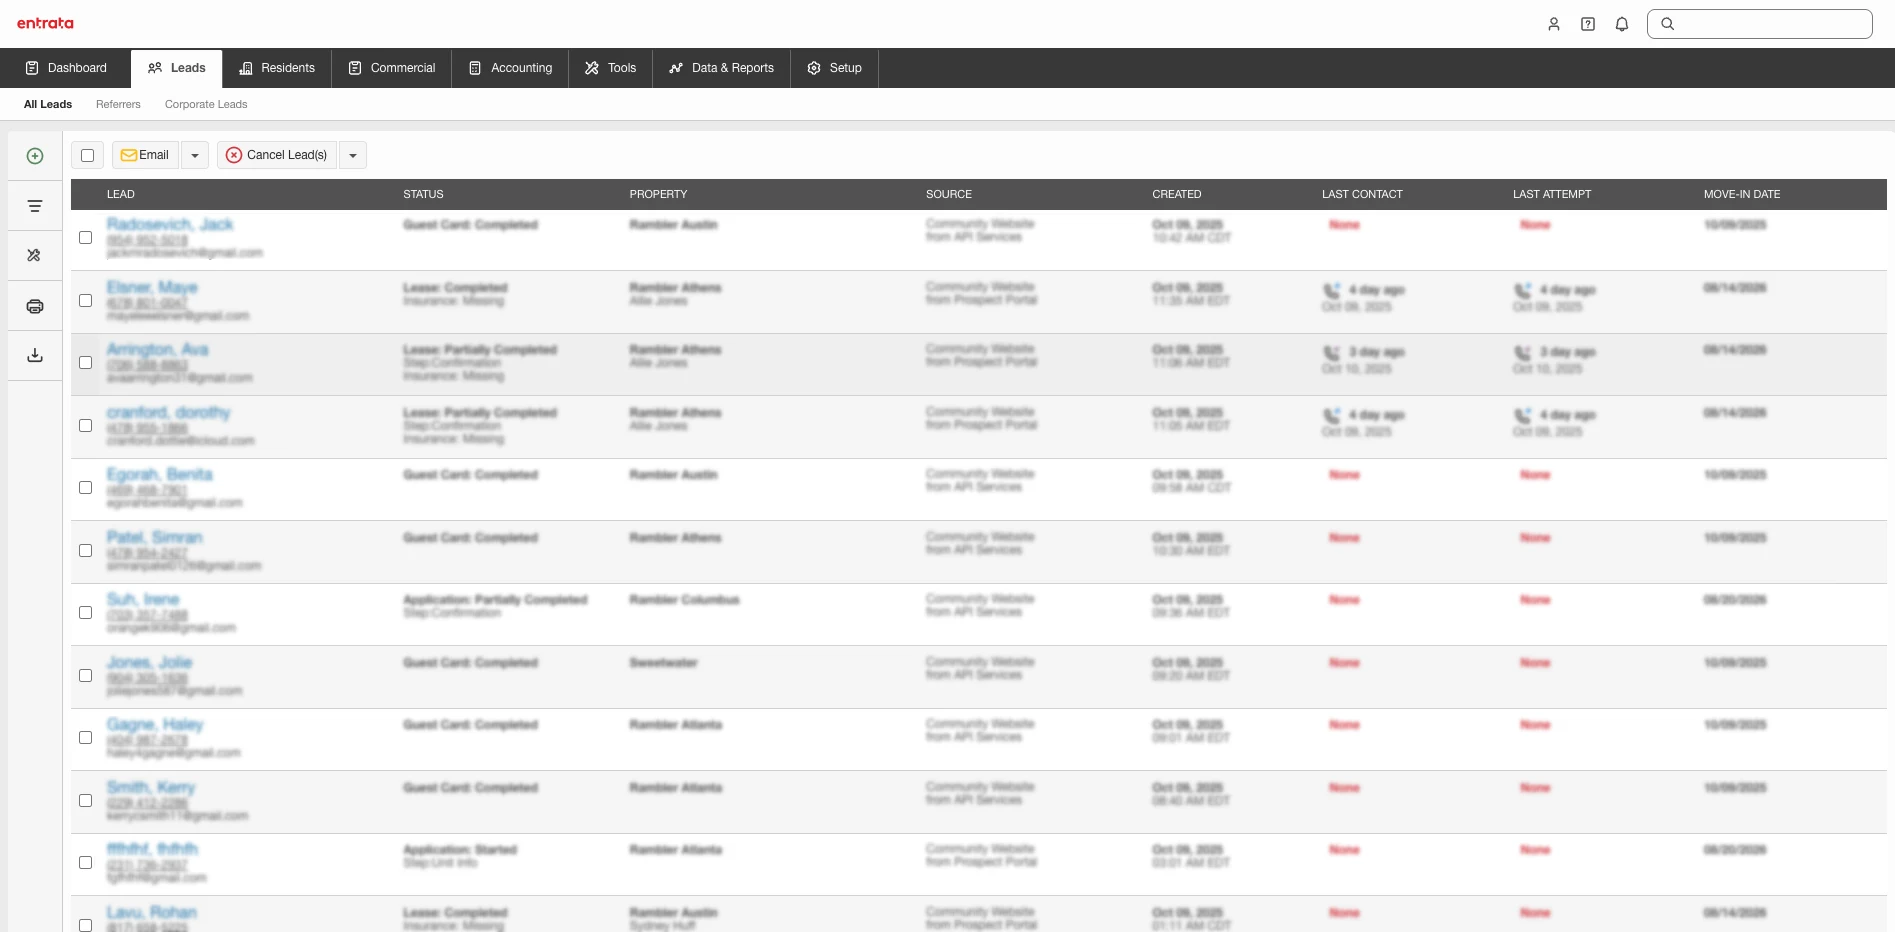Expand the Cancel Lead(s) dropdown arrow
The image size is (1895, 932).
tap(353, 155)
